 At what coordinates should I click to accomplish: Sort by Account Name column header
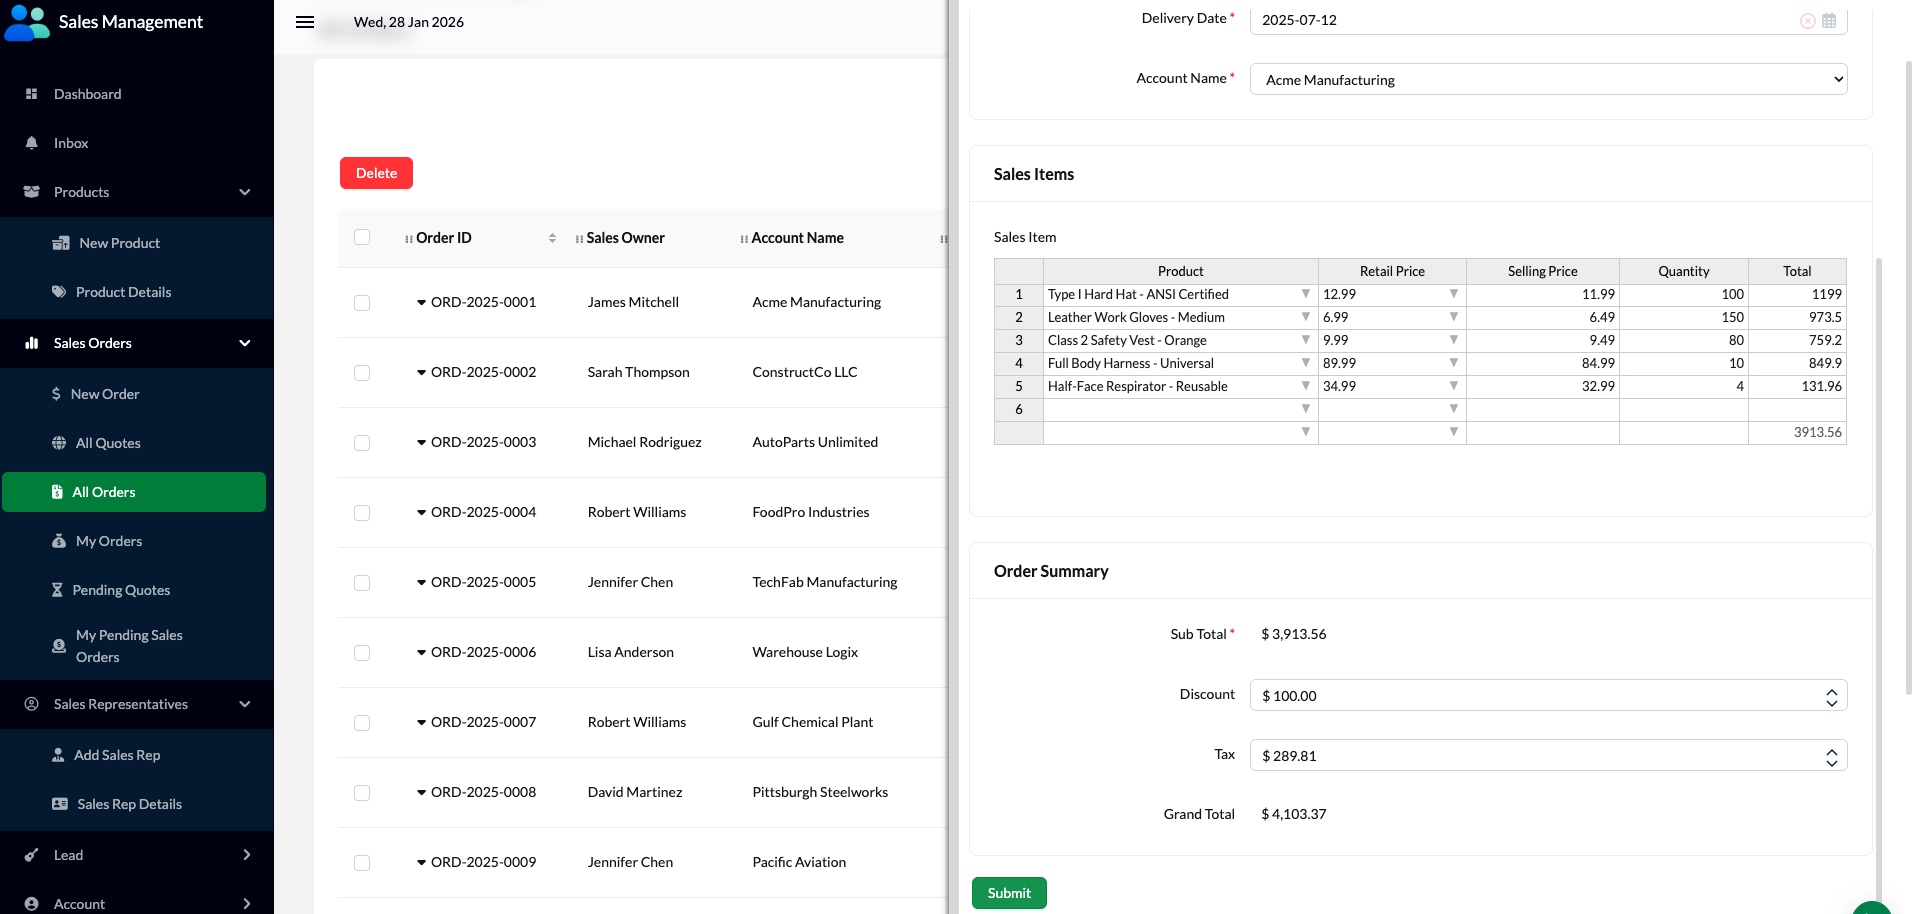(x=797, y=238)
